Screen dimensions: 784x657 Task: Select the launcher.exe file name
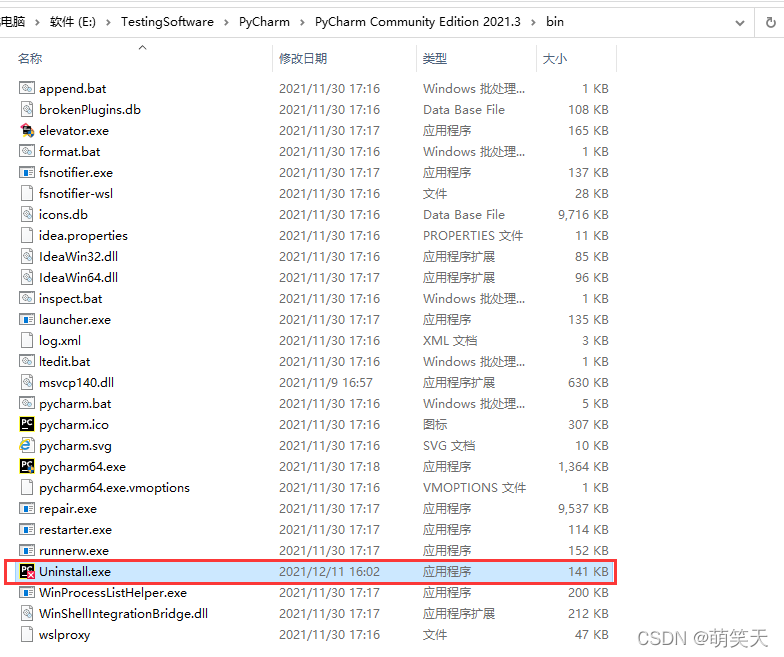[75, 320]
